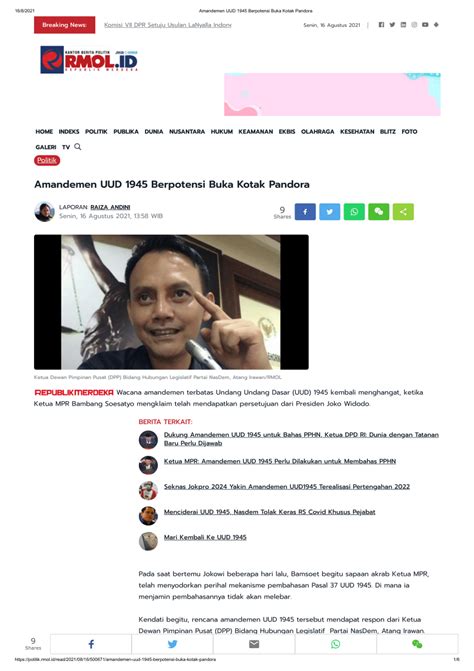Open the Twitter icon in top header

392,25
